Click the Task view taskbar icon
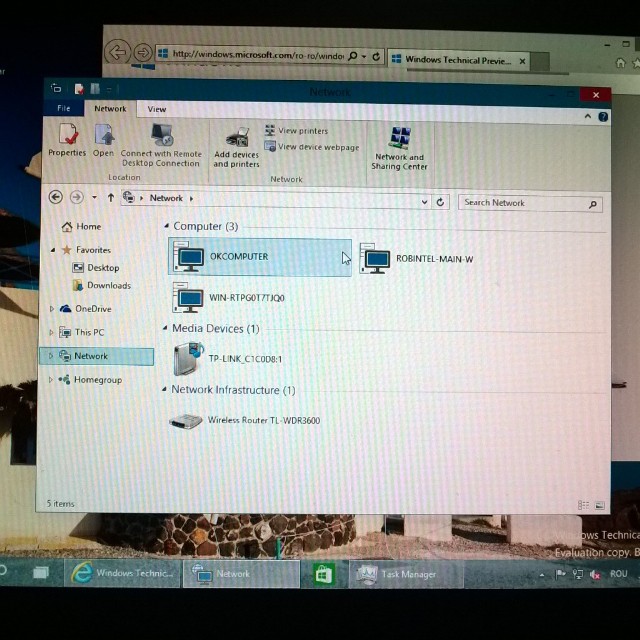The image size is (640, 640). coord(41,573)
